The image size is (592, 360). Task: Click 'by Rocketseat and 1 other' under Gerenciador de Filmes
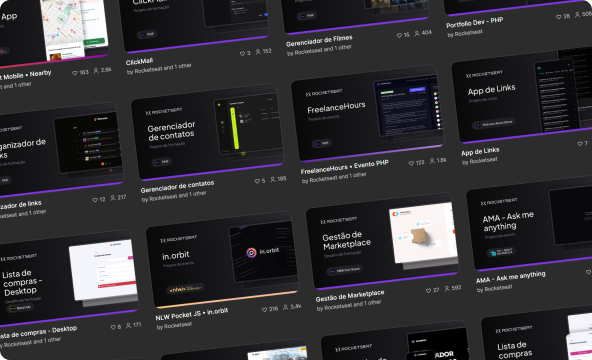tap(319, 50)
